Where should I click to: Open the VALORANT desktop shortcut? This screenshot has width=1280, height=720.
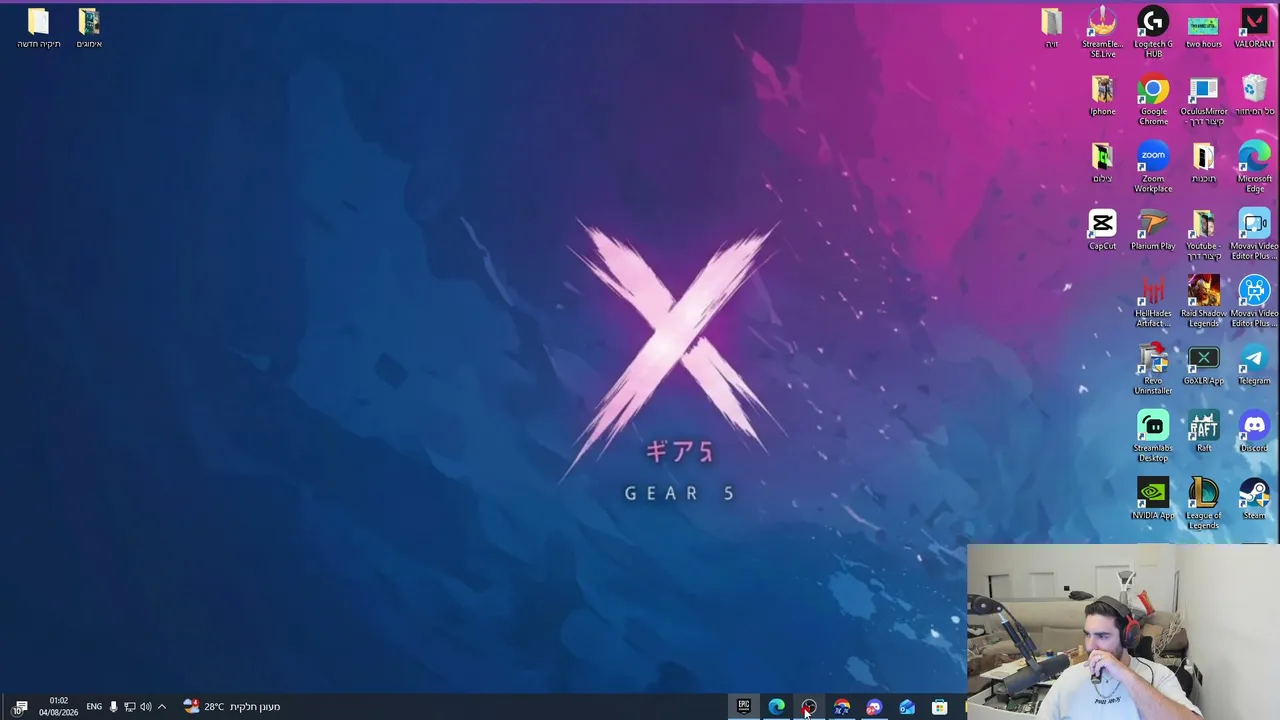point(1254,28)
